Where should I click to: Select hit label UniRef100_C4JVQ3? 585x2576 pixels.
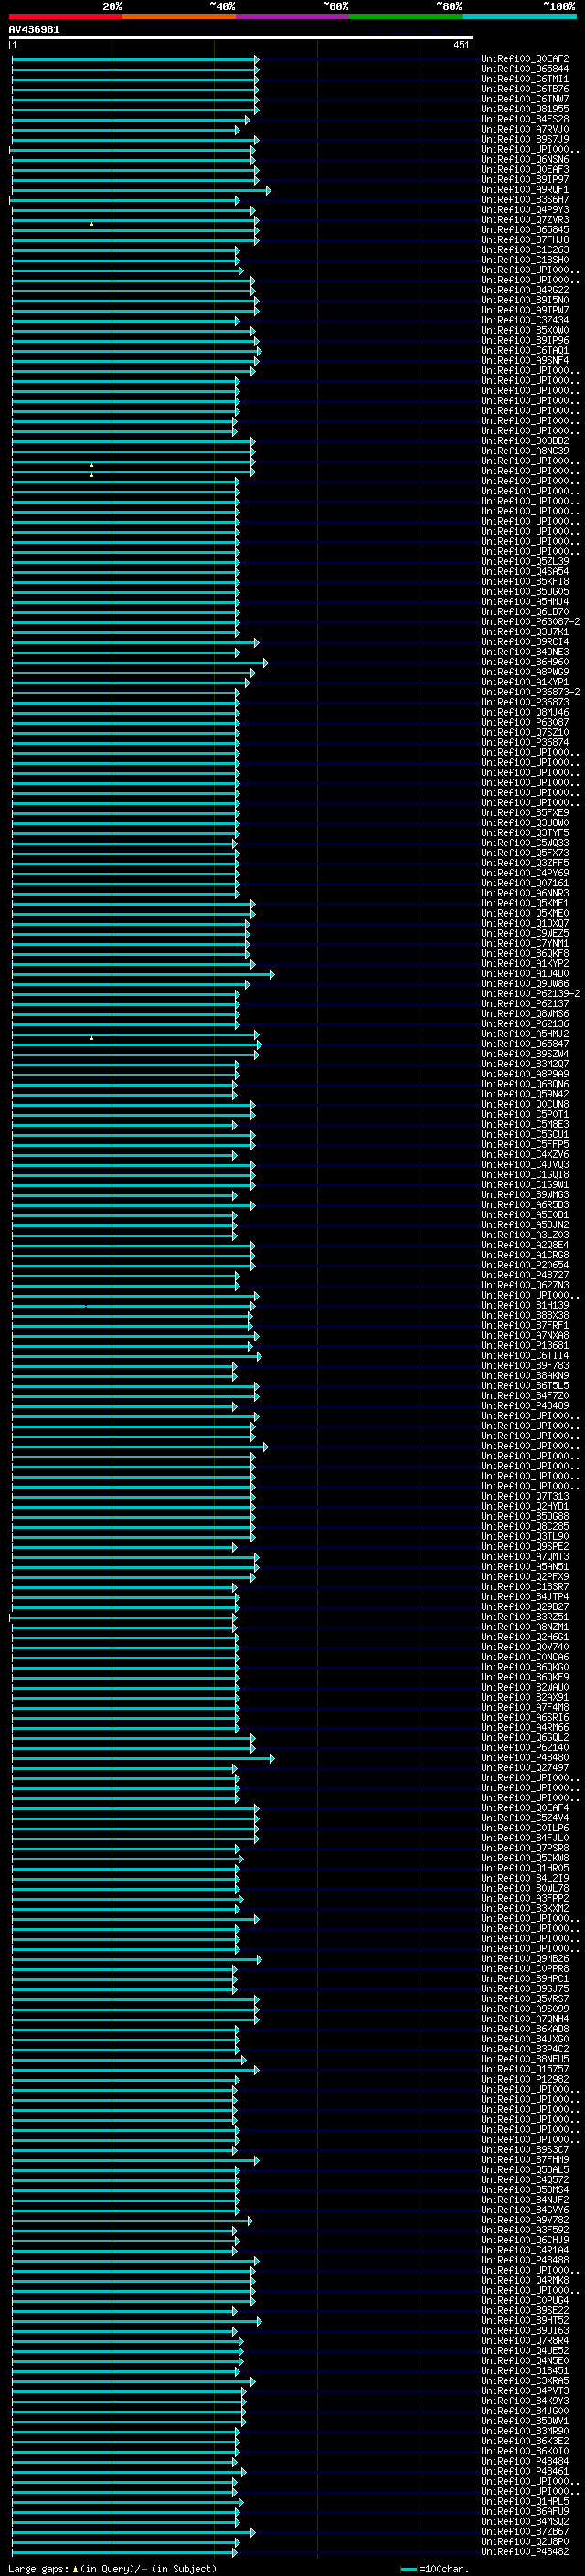524,1164
